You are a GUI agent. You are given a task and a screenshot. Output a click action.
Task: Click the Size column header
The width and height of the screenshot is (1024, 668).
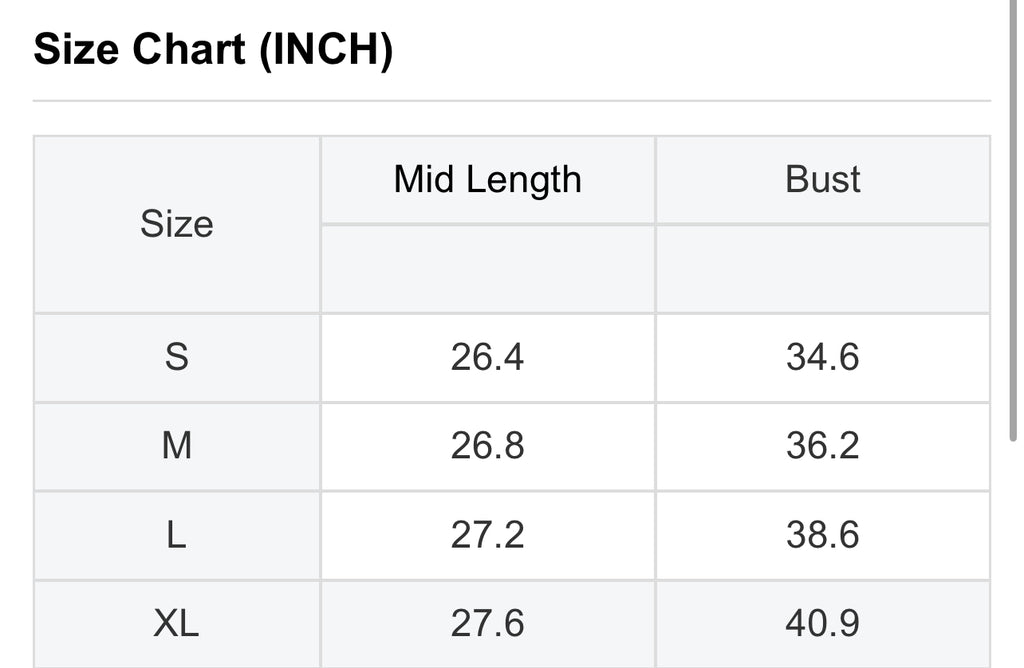[177, 224]
